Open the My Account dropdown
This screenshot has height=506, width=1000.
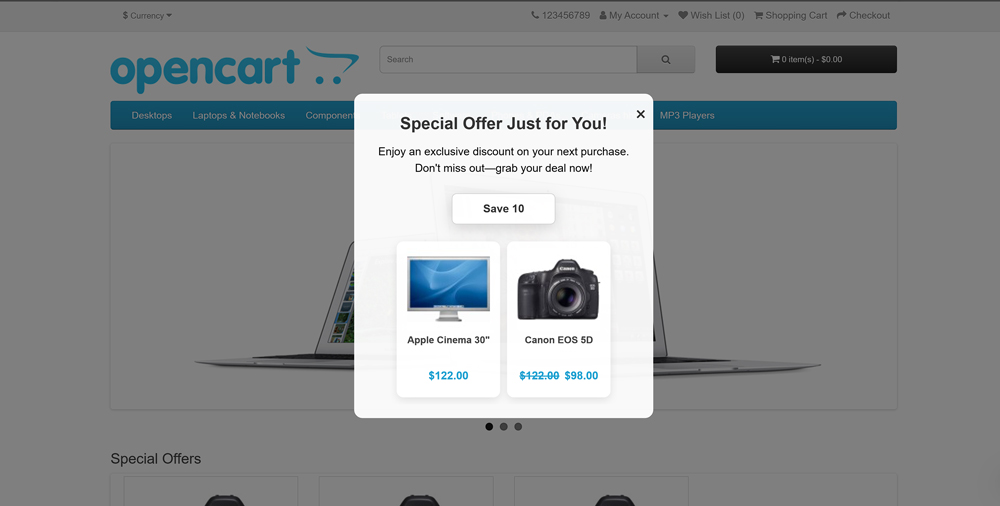[634, 15]
